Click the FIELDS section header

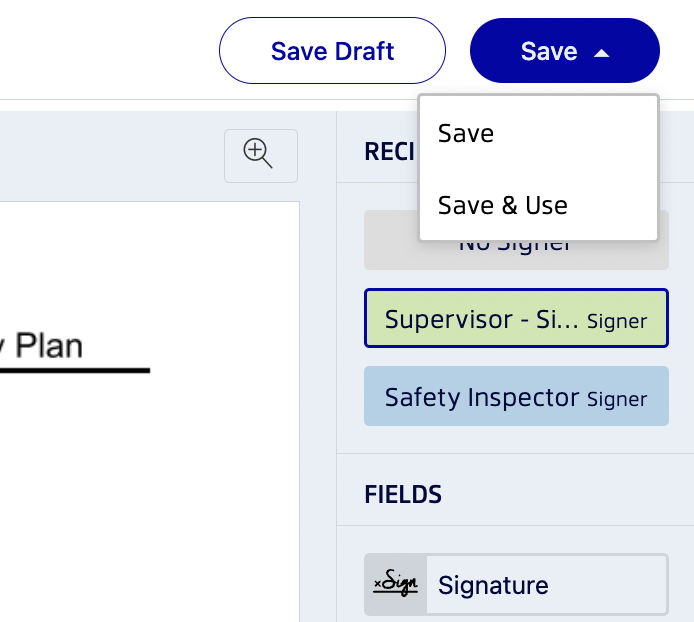click(x=403, y=495)
